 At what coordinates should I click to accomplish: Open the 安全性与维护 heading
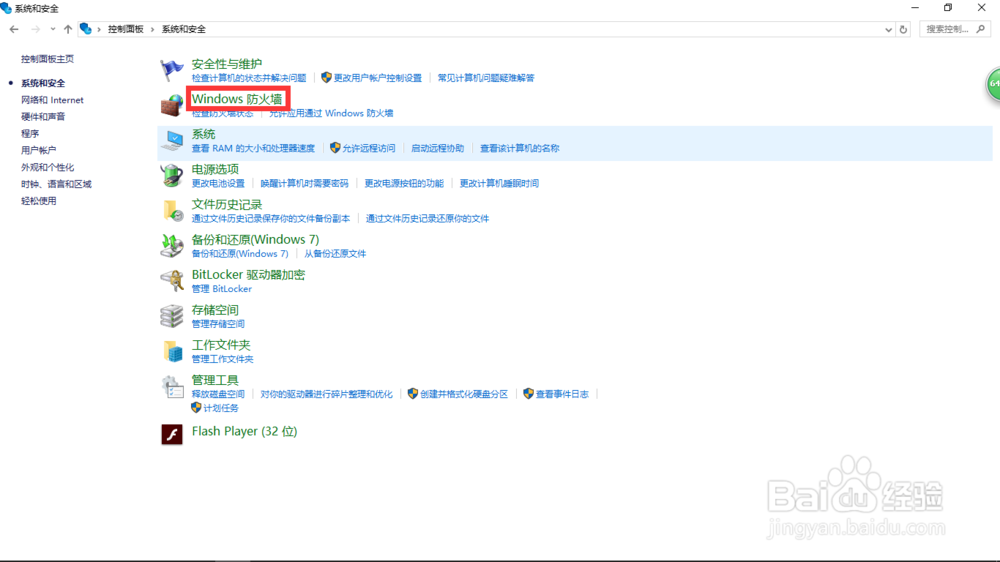click(226, 64)
